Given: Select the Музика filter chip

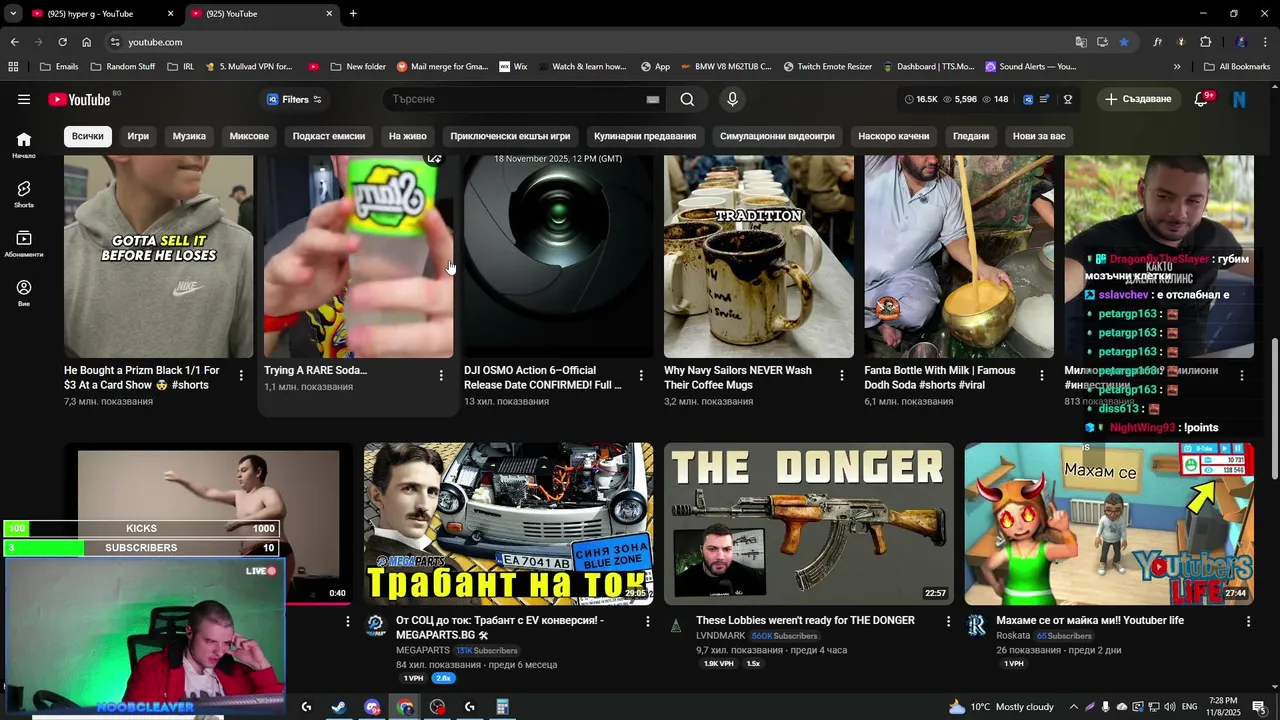Looking at the screenshot, I should 189,136.
